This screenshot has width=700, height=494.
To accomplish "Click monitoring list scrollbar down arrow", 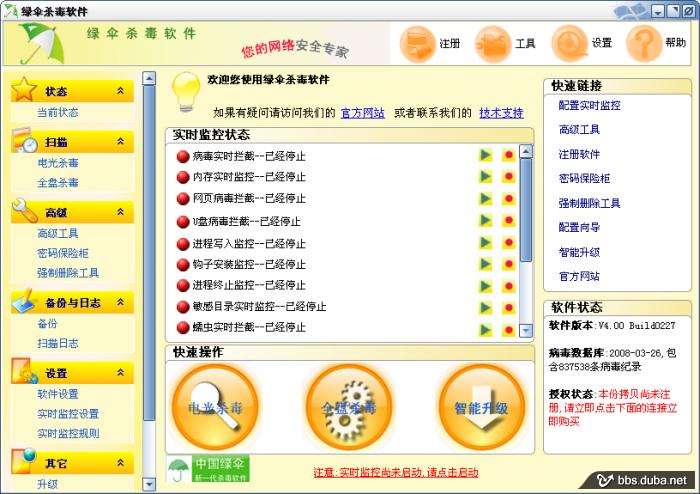I will 526,330.
